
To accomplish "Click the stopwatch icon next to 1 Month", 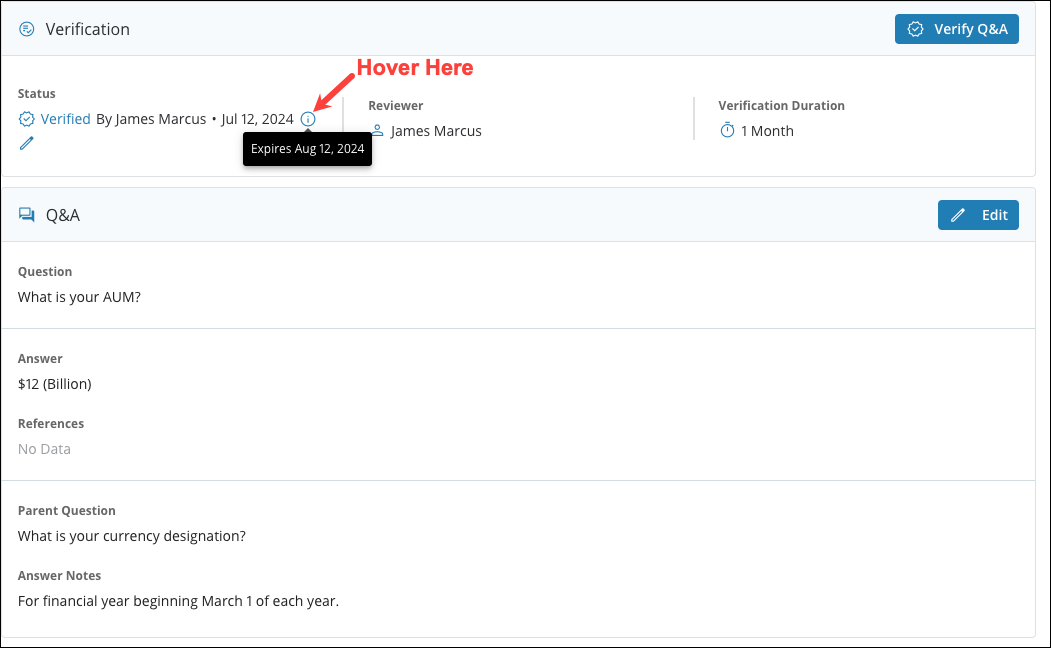I will coord(727,131).
